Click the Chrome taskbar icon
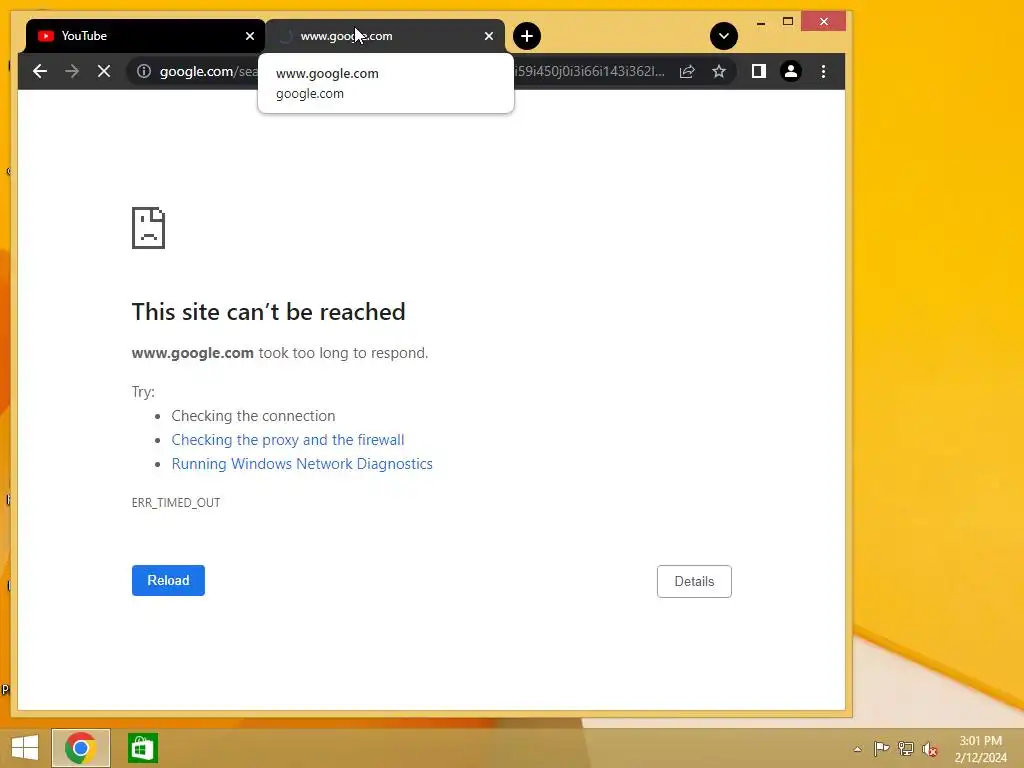 pos(81,748)
